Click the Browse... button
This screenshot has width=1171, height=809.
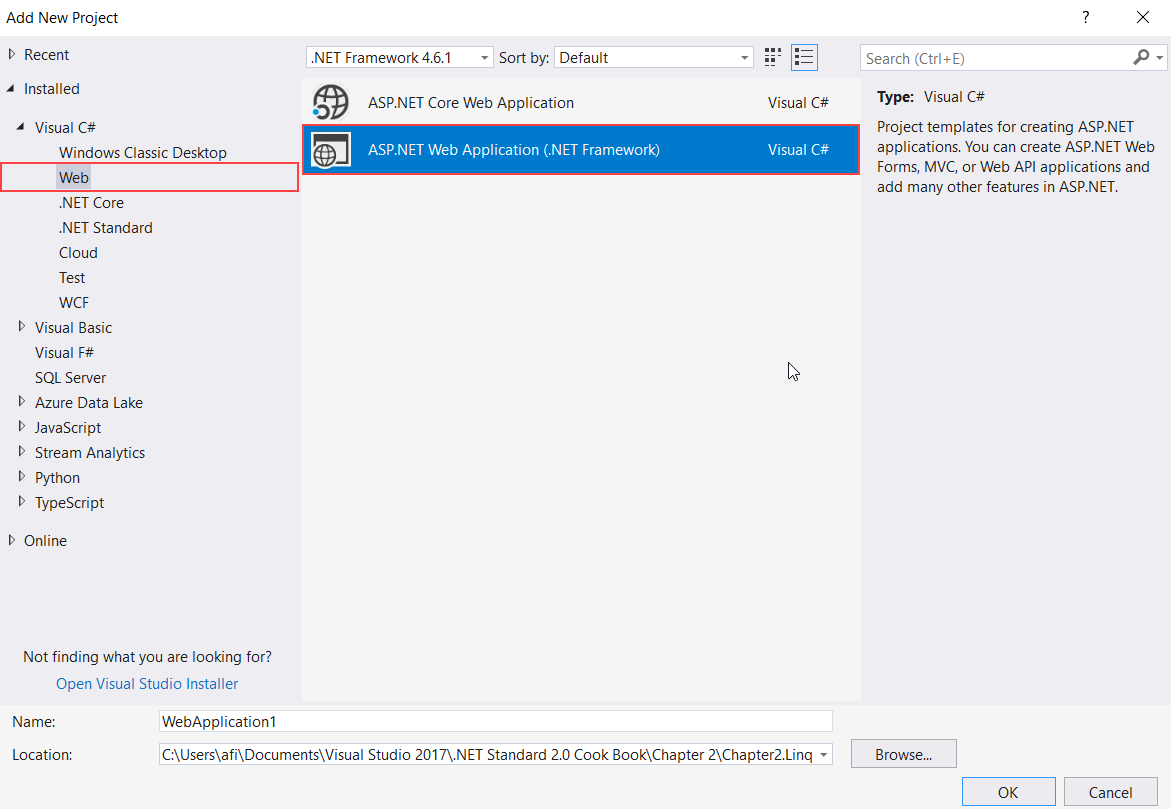click(x=904, y=754)
